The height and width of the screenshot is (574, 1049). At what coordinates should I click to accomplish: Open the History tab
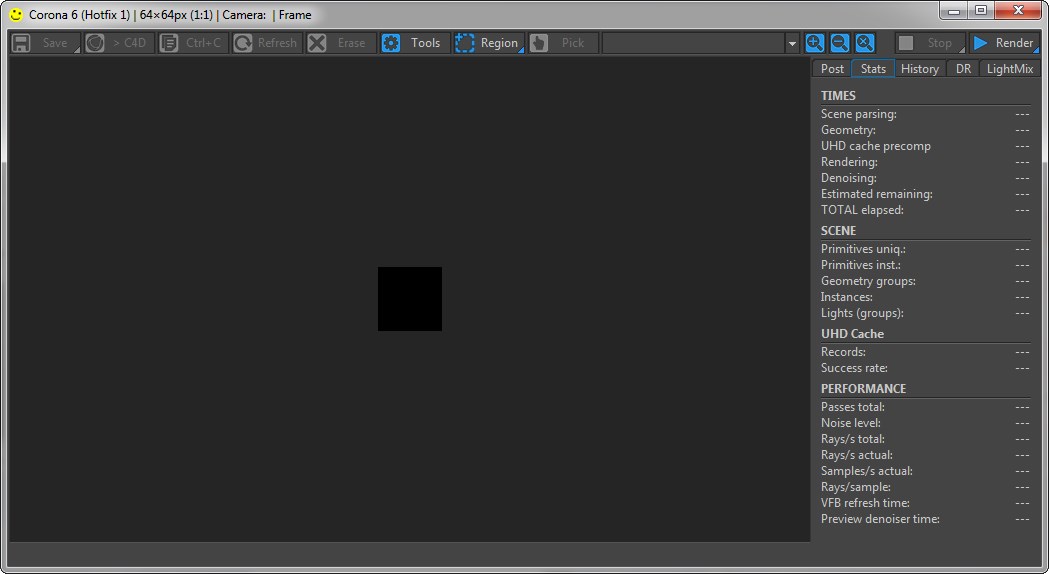(x=920, y=68)
